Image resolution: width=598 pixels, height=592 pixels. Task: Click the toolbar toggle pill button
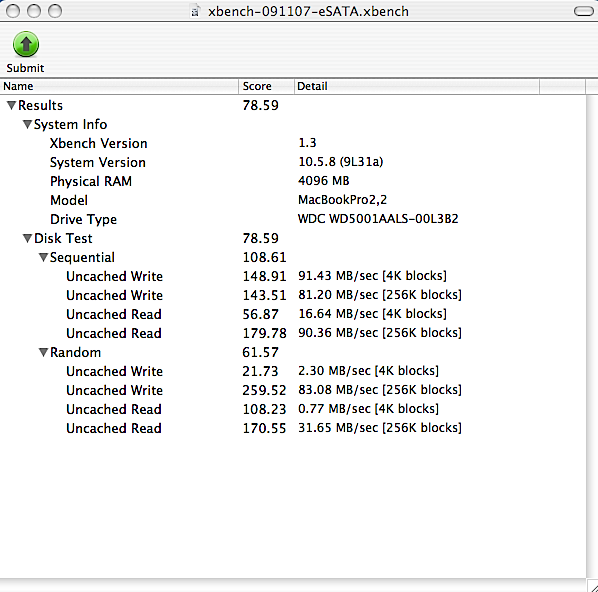point(584,11)
